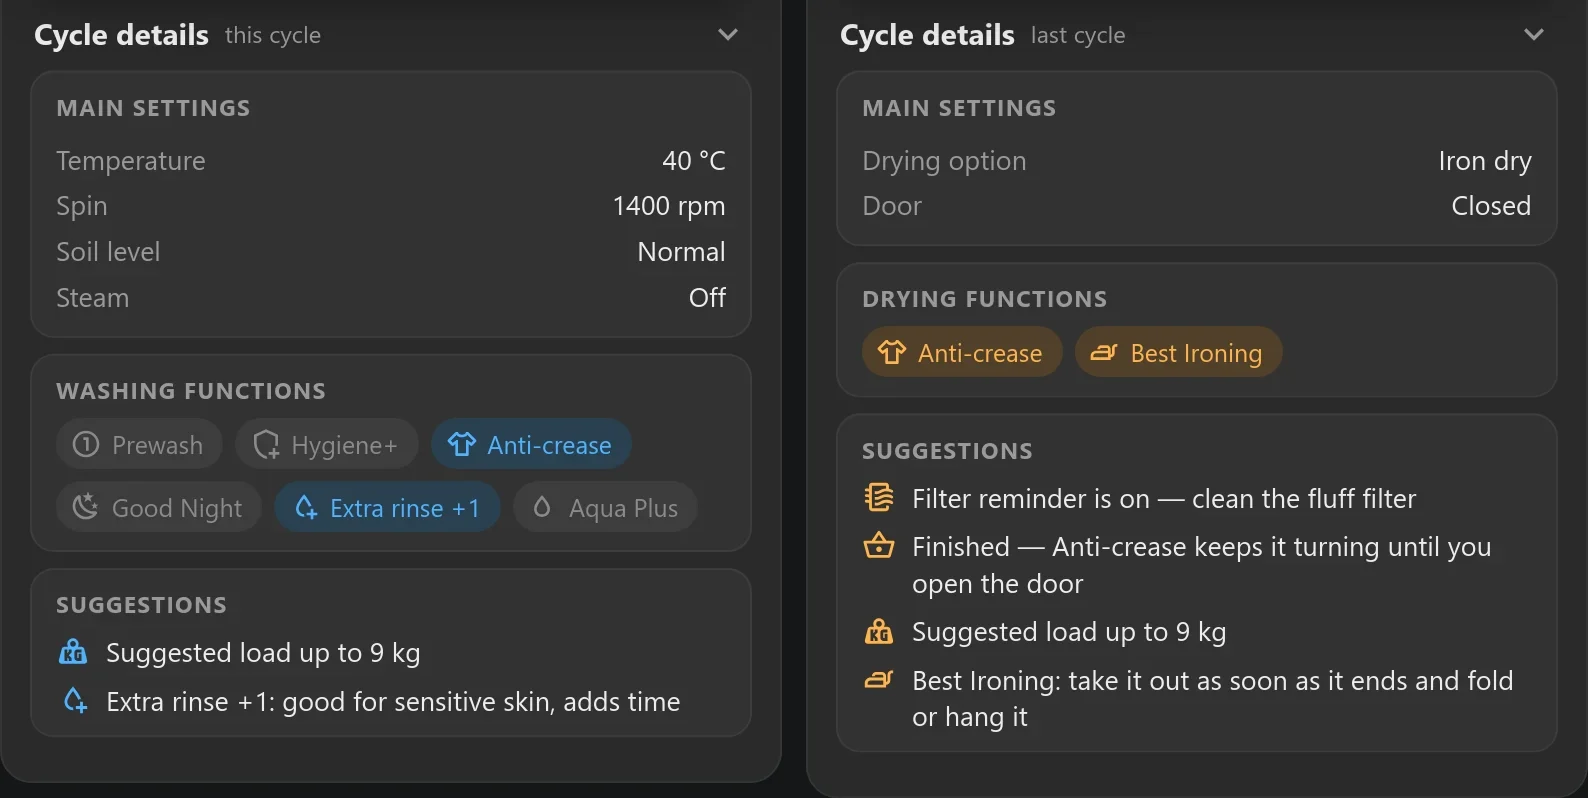This screenshot has width=1588, height=798.
Task: Click the 'Cycle details this cycle' heading
Action: click(x=178, y=35)
